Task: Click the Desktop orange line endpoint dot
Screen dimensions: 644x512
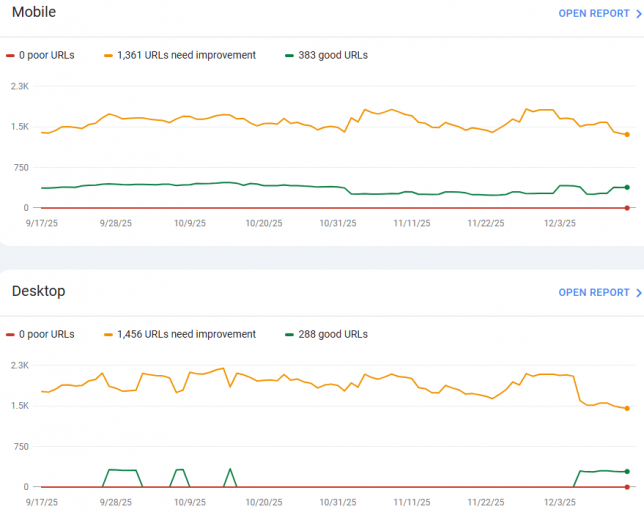Action: pyautogui.click(x=627, y=408)
